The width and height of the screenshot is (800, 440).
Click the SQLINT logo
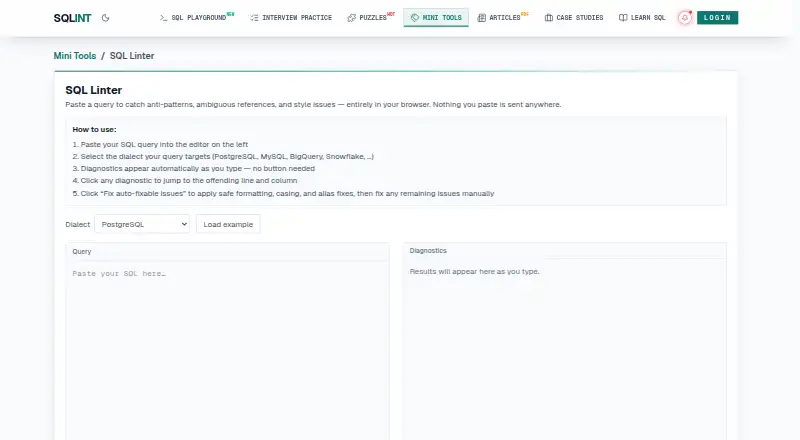click(72, 18)
